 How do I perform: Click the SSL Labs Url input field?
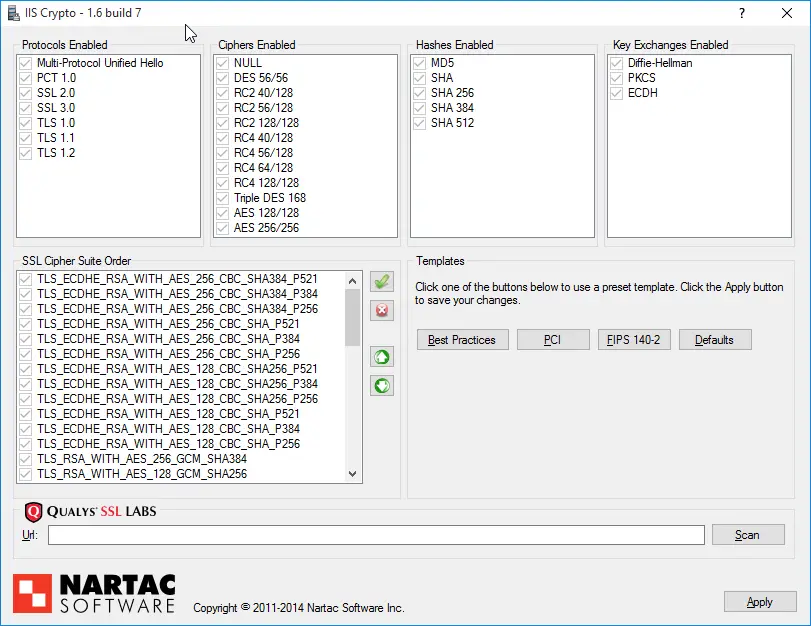(376, 535)
